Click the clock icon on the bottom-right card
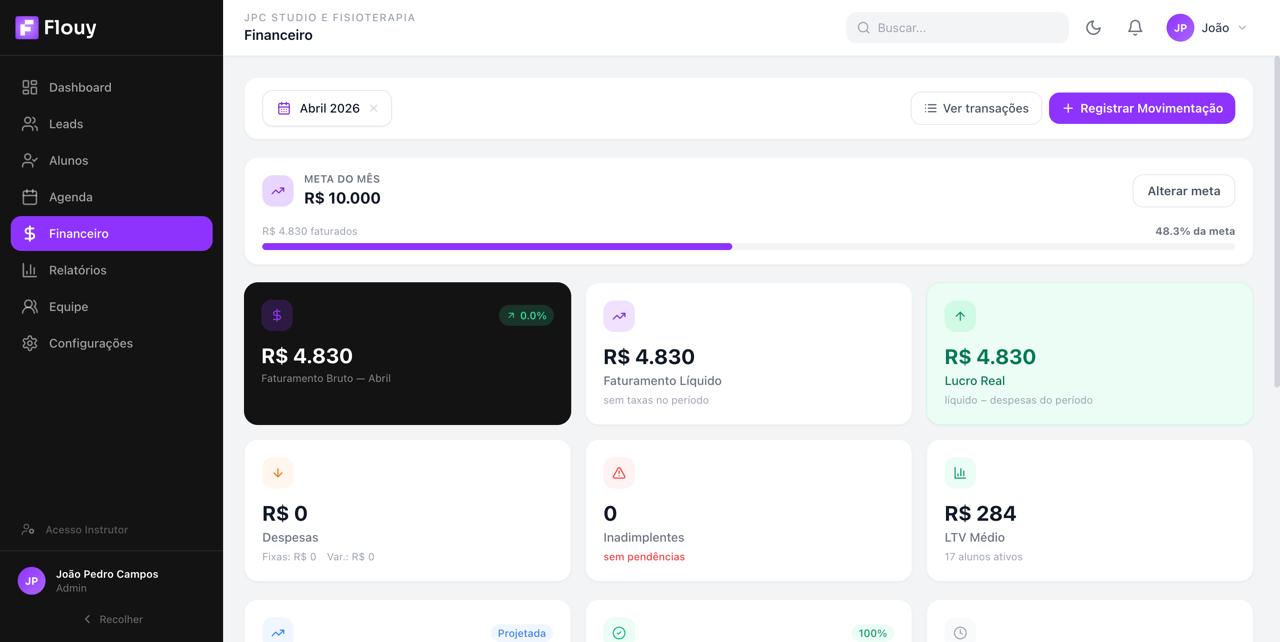The width and height of the screenshot is (1280, 642). click(960, 632)
